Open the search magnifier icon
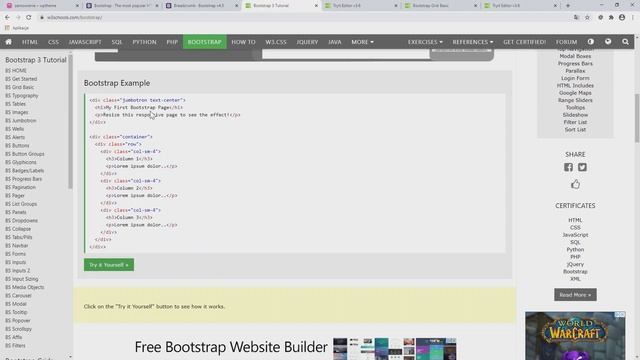Viewport: 640px width, 360px height. click(625, 42)
